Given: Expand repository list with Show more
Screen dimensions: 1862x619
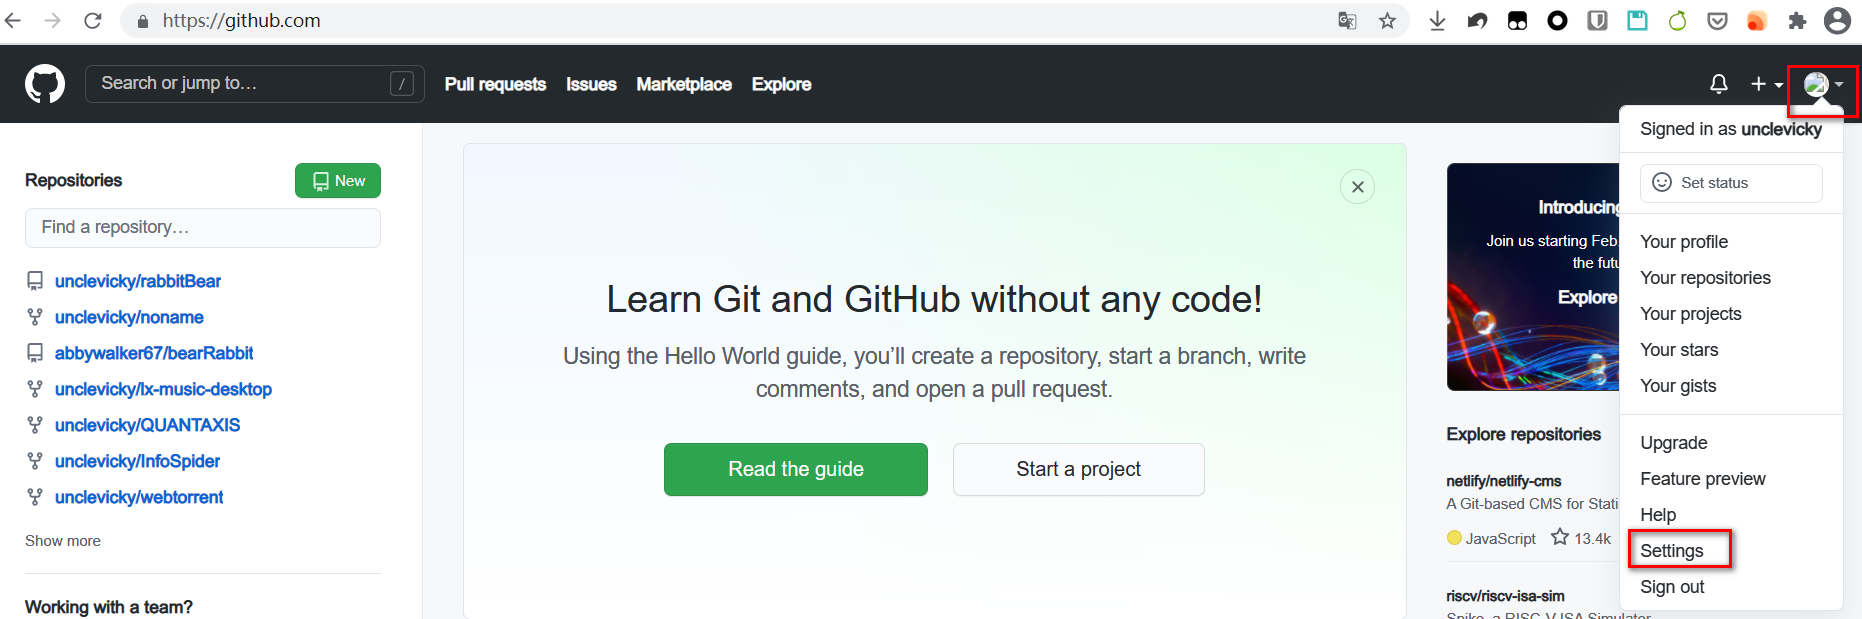Looking at the screenshot, I should (63, 541).
